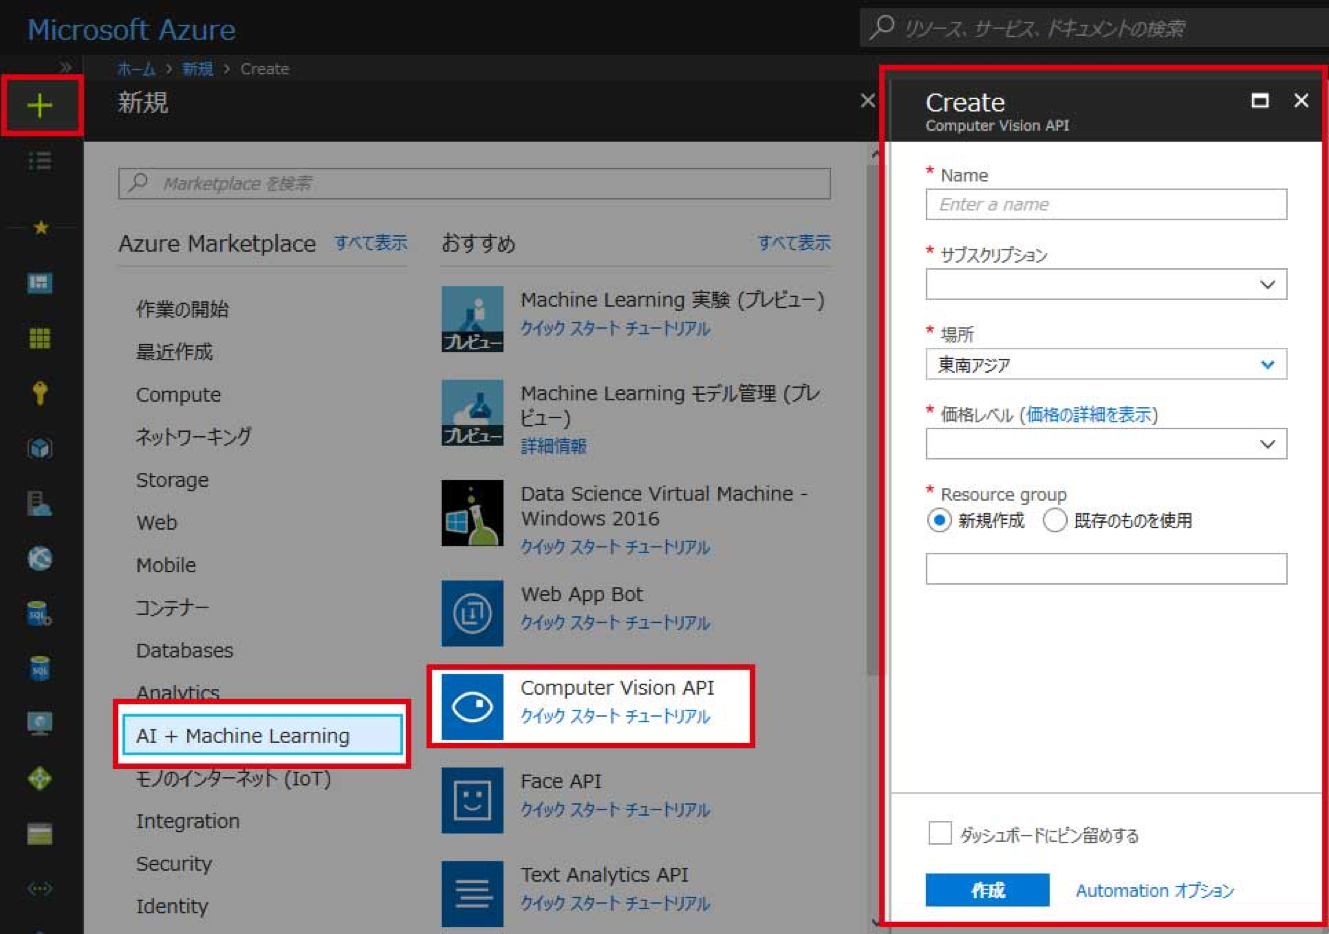Click the Data Science Virtual Machine icon
Image resolution: width=1329 pixels, height=934 pixels.
pyautogui.click(x=472, y=513)
